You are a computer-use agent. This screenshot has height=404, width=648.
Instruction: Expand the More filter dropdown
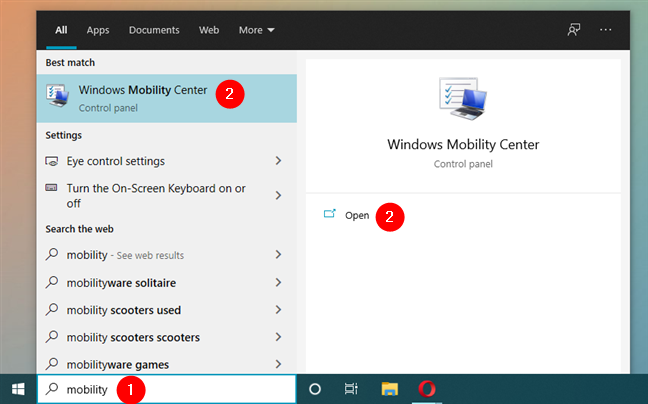point(257,30)
